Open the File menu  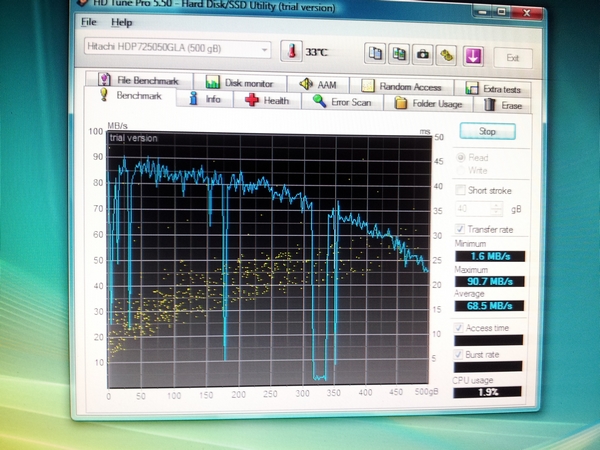pyautogui.click(x=88, y=22)
